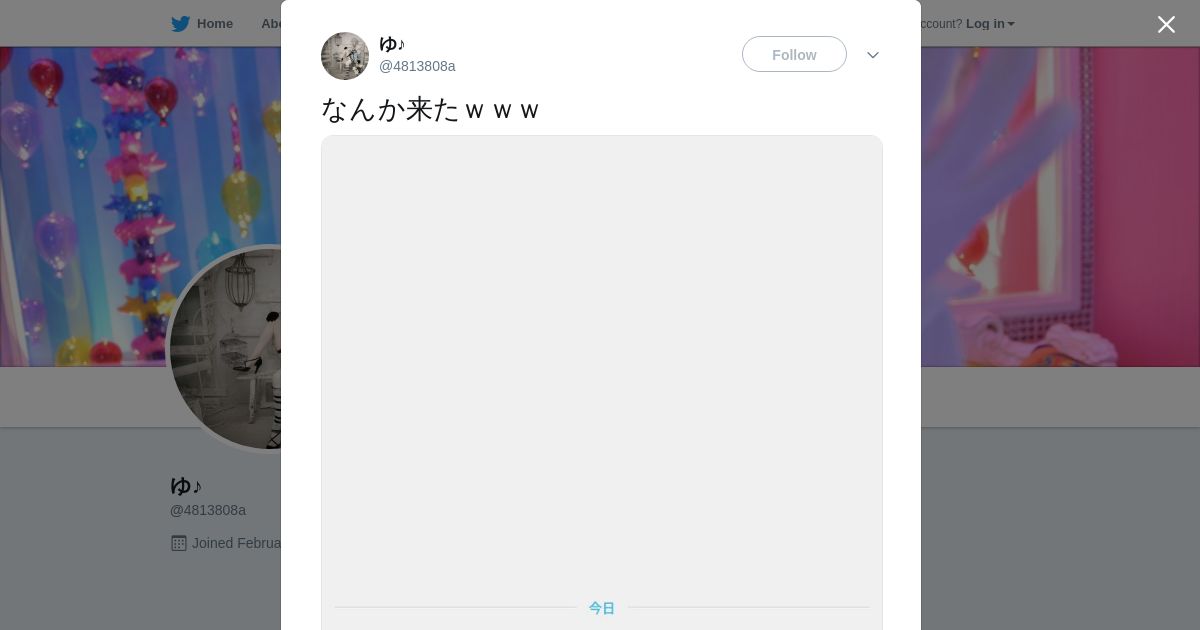Click the 今日 date separator label
The image size is (1200, 630).
[x=602, y=608]
